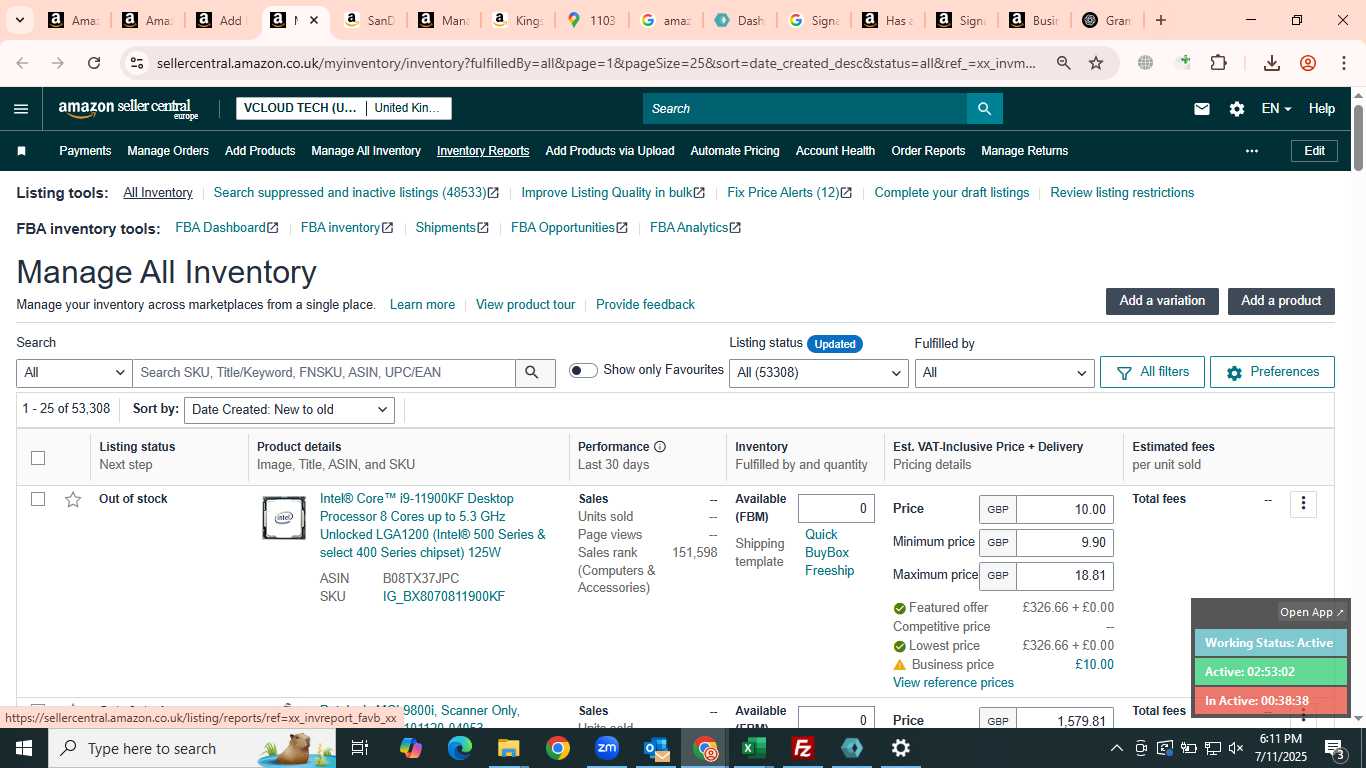Screen dimensions: 1366x768
Task: Favourite the Intel Core i9-11900KF listing star
Action: (x=73, y=499)
